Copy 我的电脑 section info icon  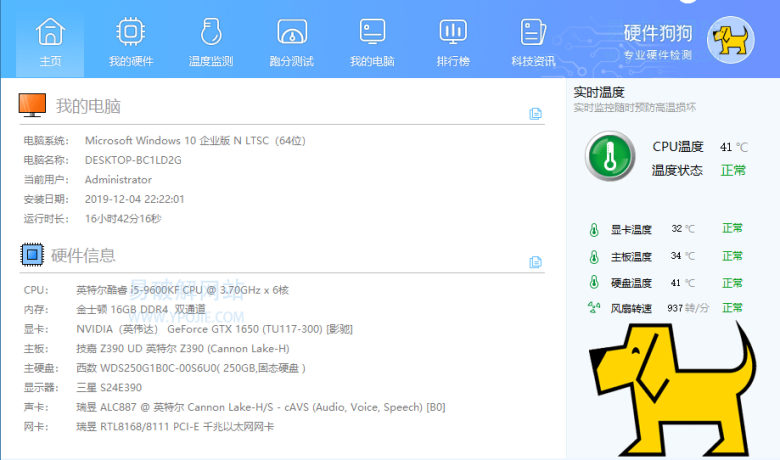(535, 114)
